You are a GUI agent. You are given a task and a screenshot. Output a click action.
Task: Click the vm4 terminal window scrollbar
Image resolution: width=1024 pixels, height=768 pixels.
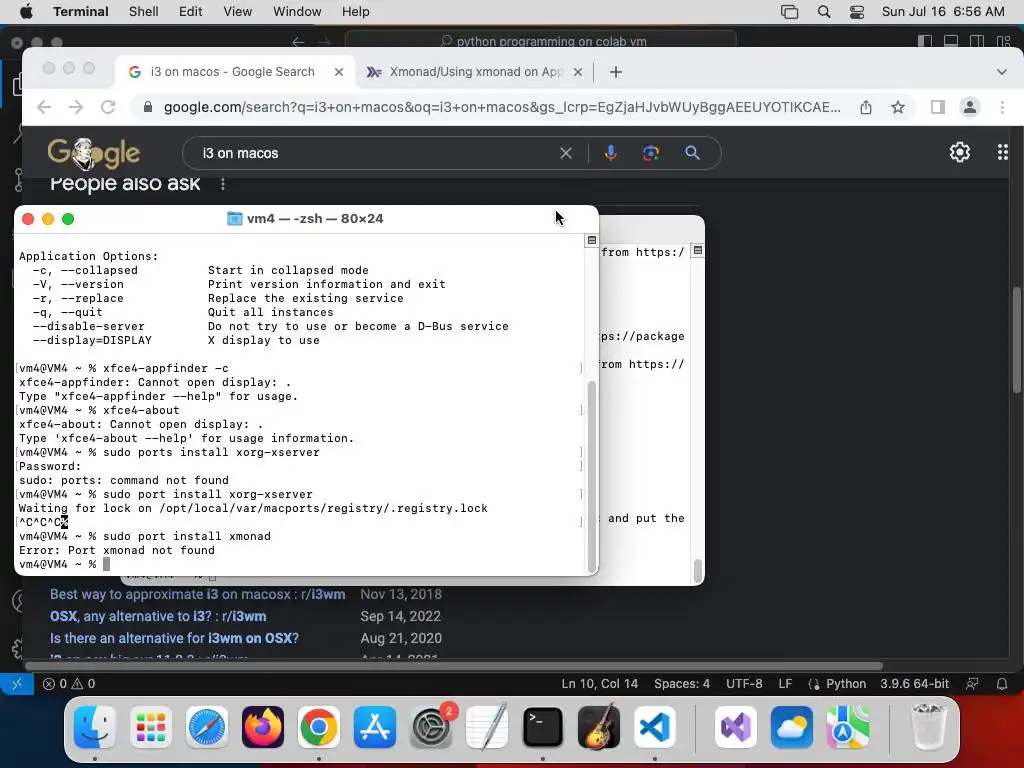pyautogui.click(x=592, y=475)
